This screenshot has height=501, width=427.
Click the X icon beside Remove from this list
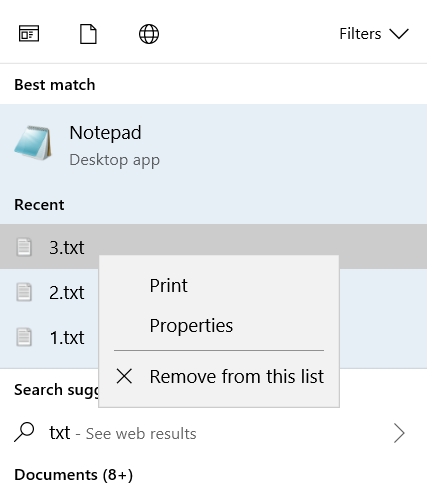[x=124, y=376]
